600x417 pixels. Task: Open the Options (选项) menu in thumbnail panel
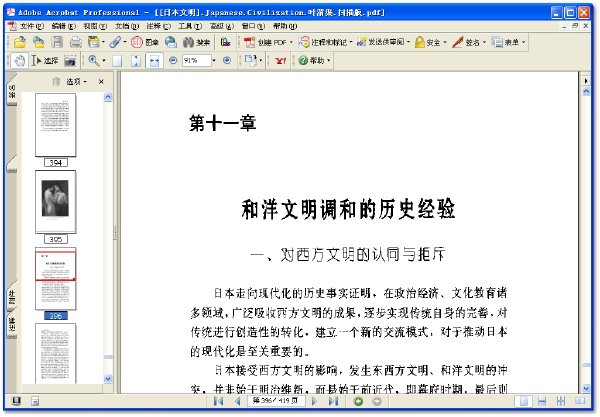click(77, 81)
